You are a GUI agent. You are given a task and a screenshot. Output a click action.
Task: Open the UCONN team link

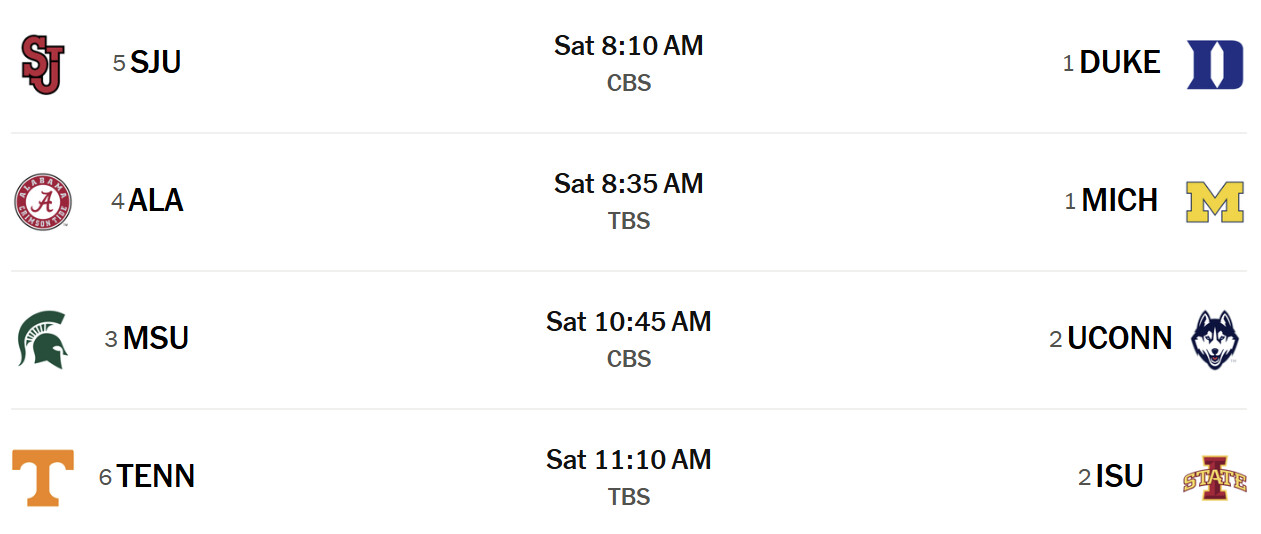point(1119,339)
